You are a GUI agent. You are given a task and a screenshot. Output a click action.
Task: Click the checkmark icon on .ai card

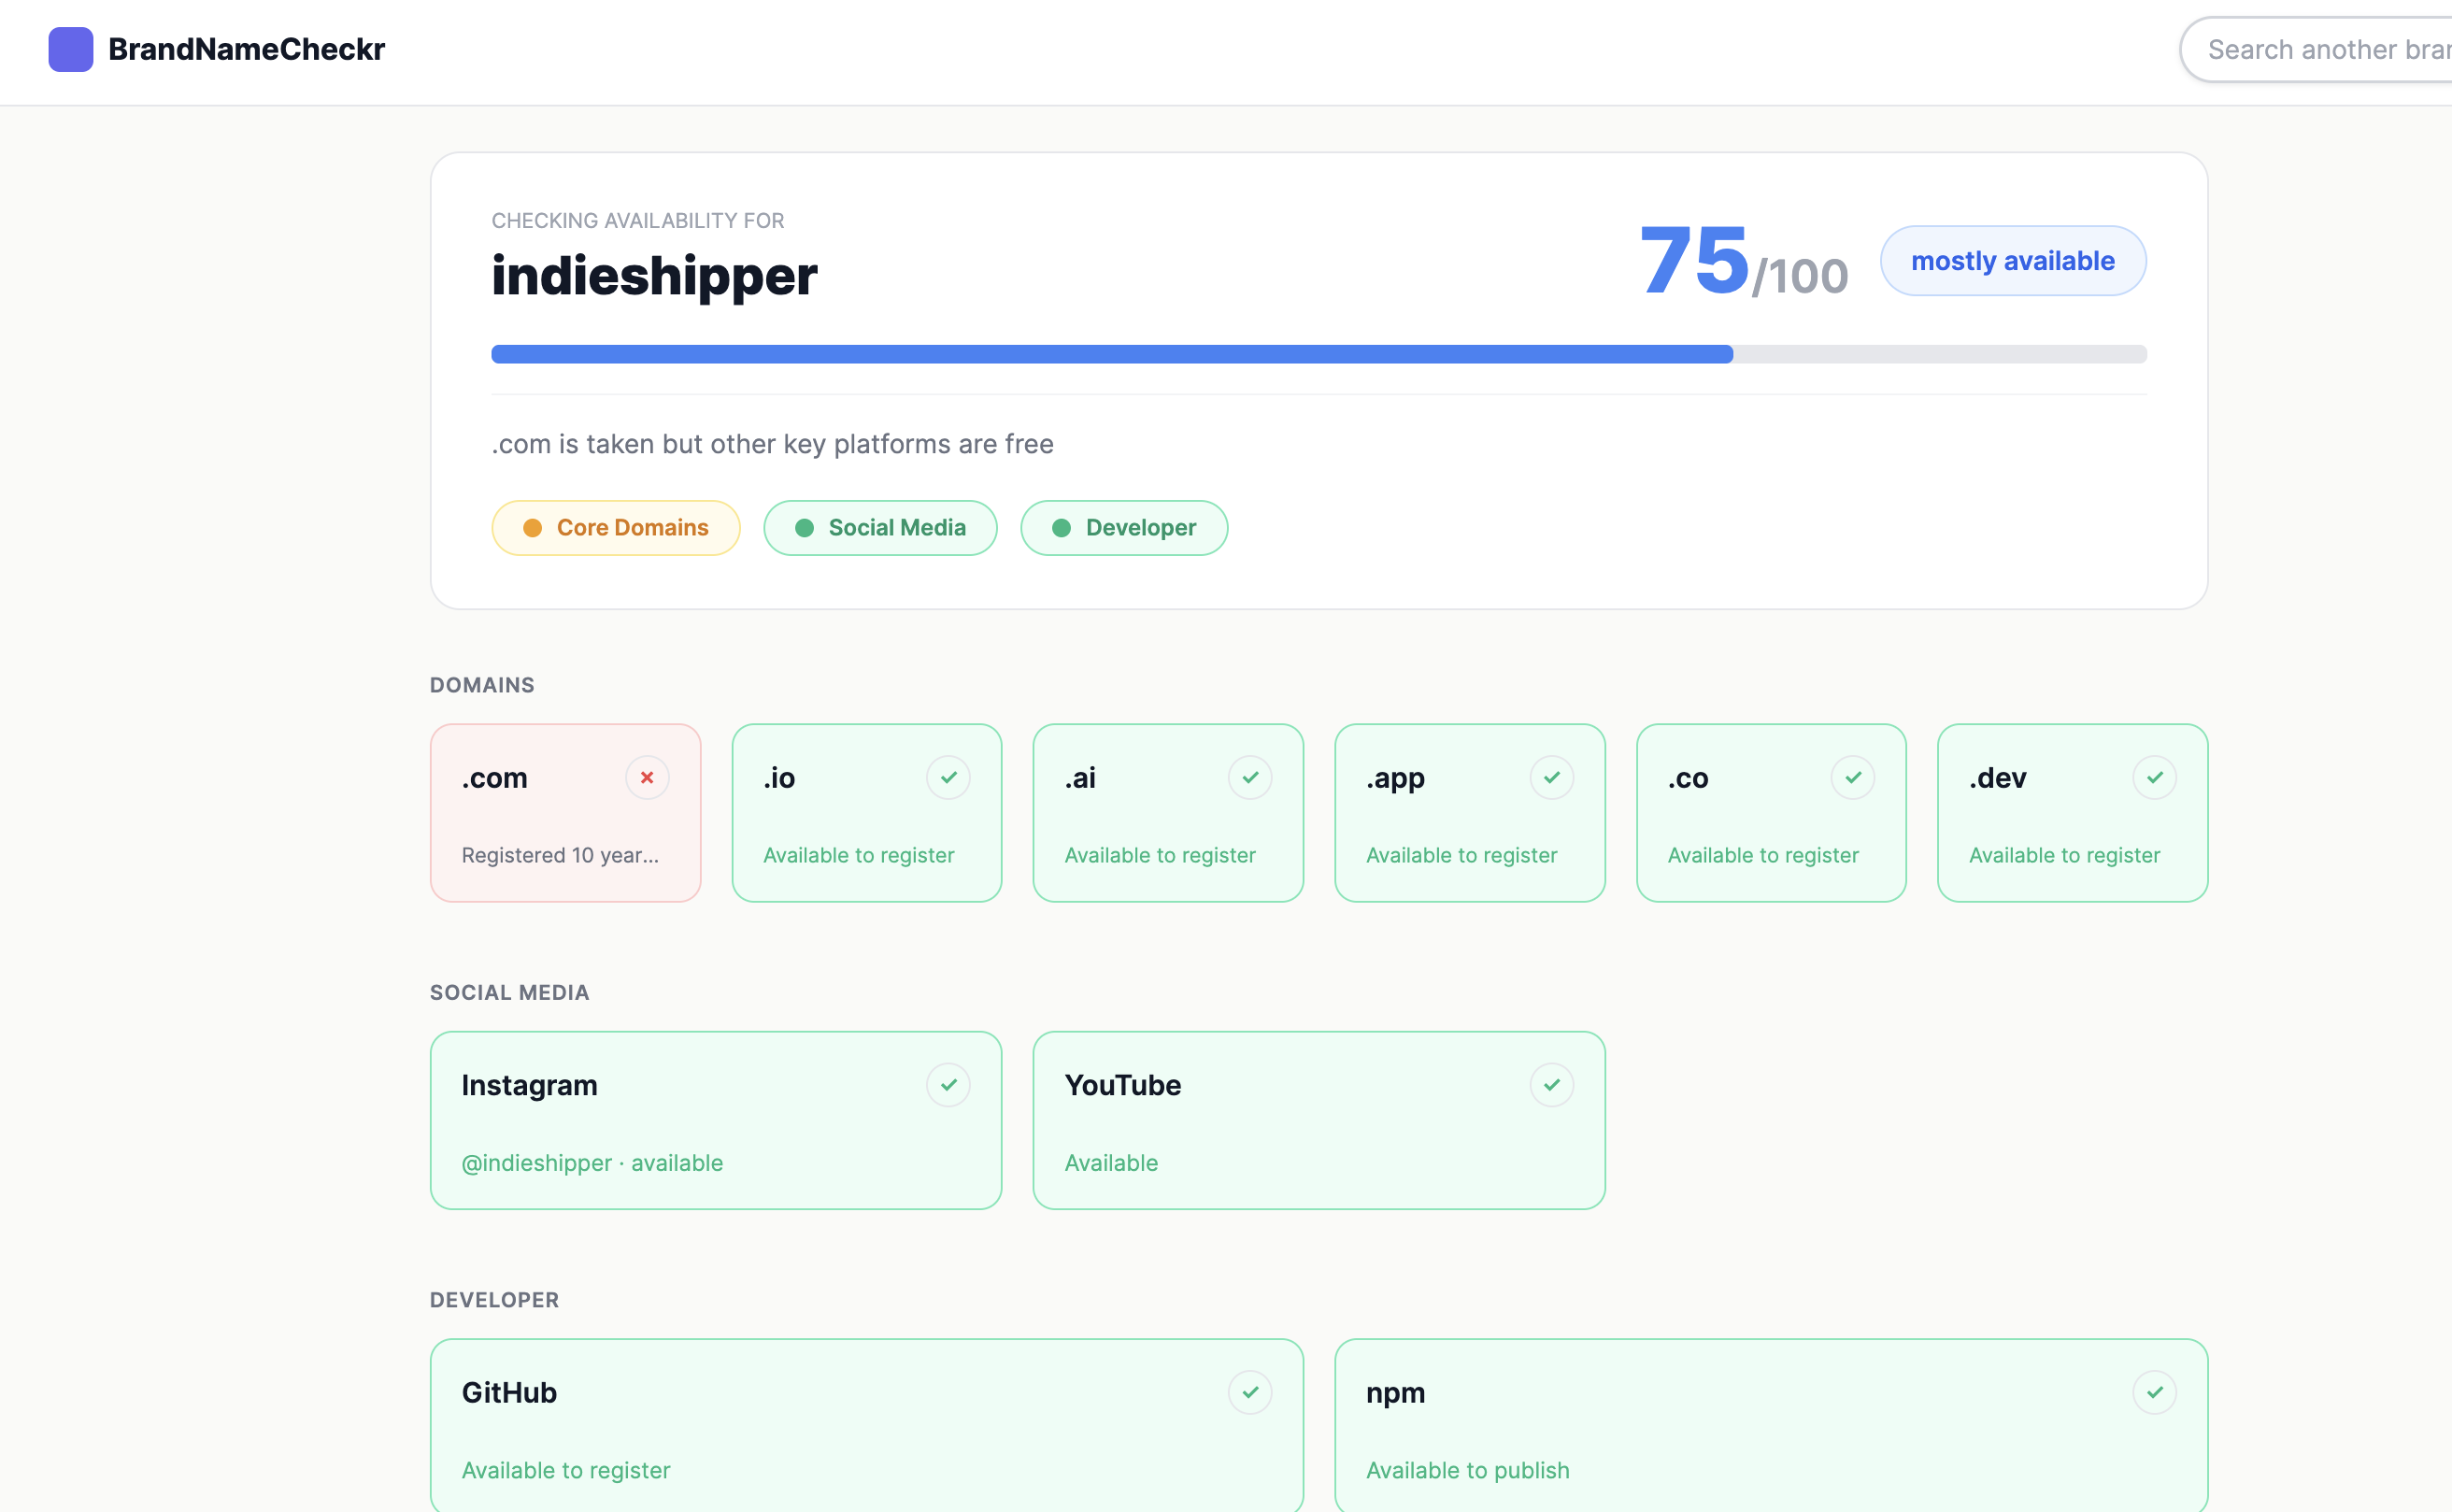(1250, 777)
